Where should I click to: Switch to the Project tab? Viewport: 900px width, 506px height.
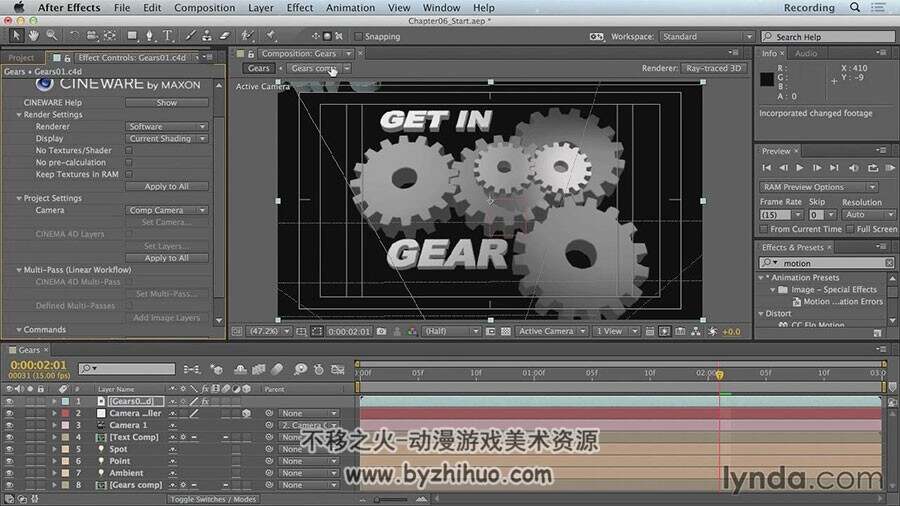point(21,58)
